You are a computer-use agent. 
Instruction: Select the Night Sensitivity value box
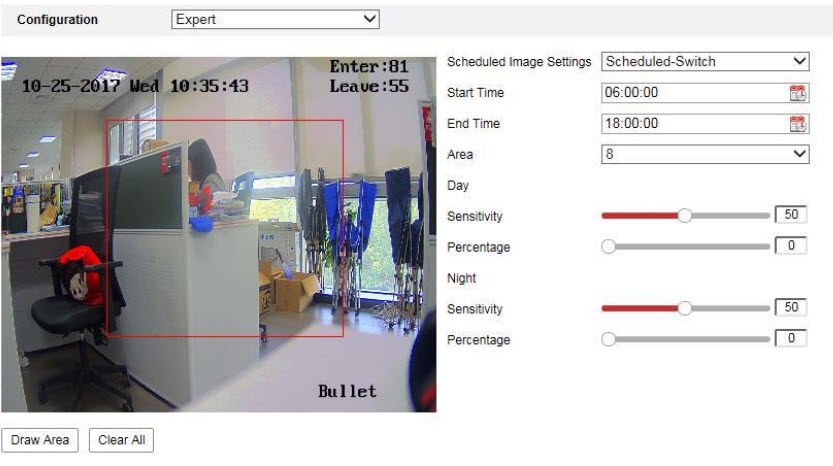click(x=791, y=308)
